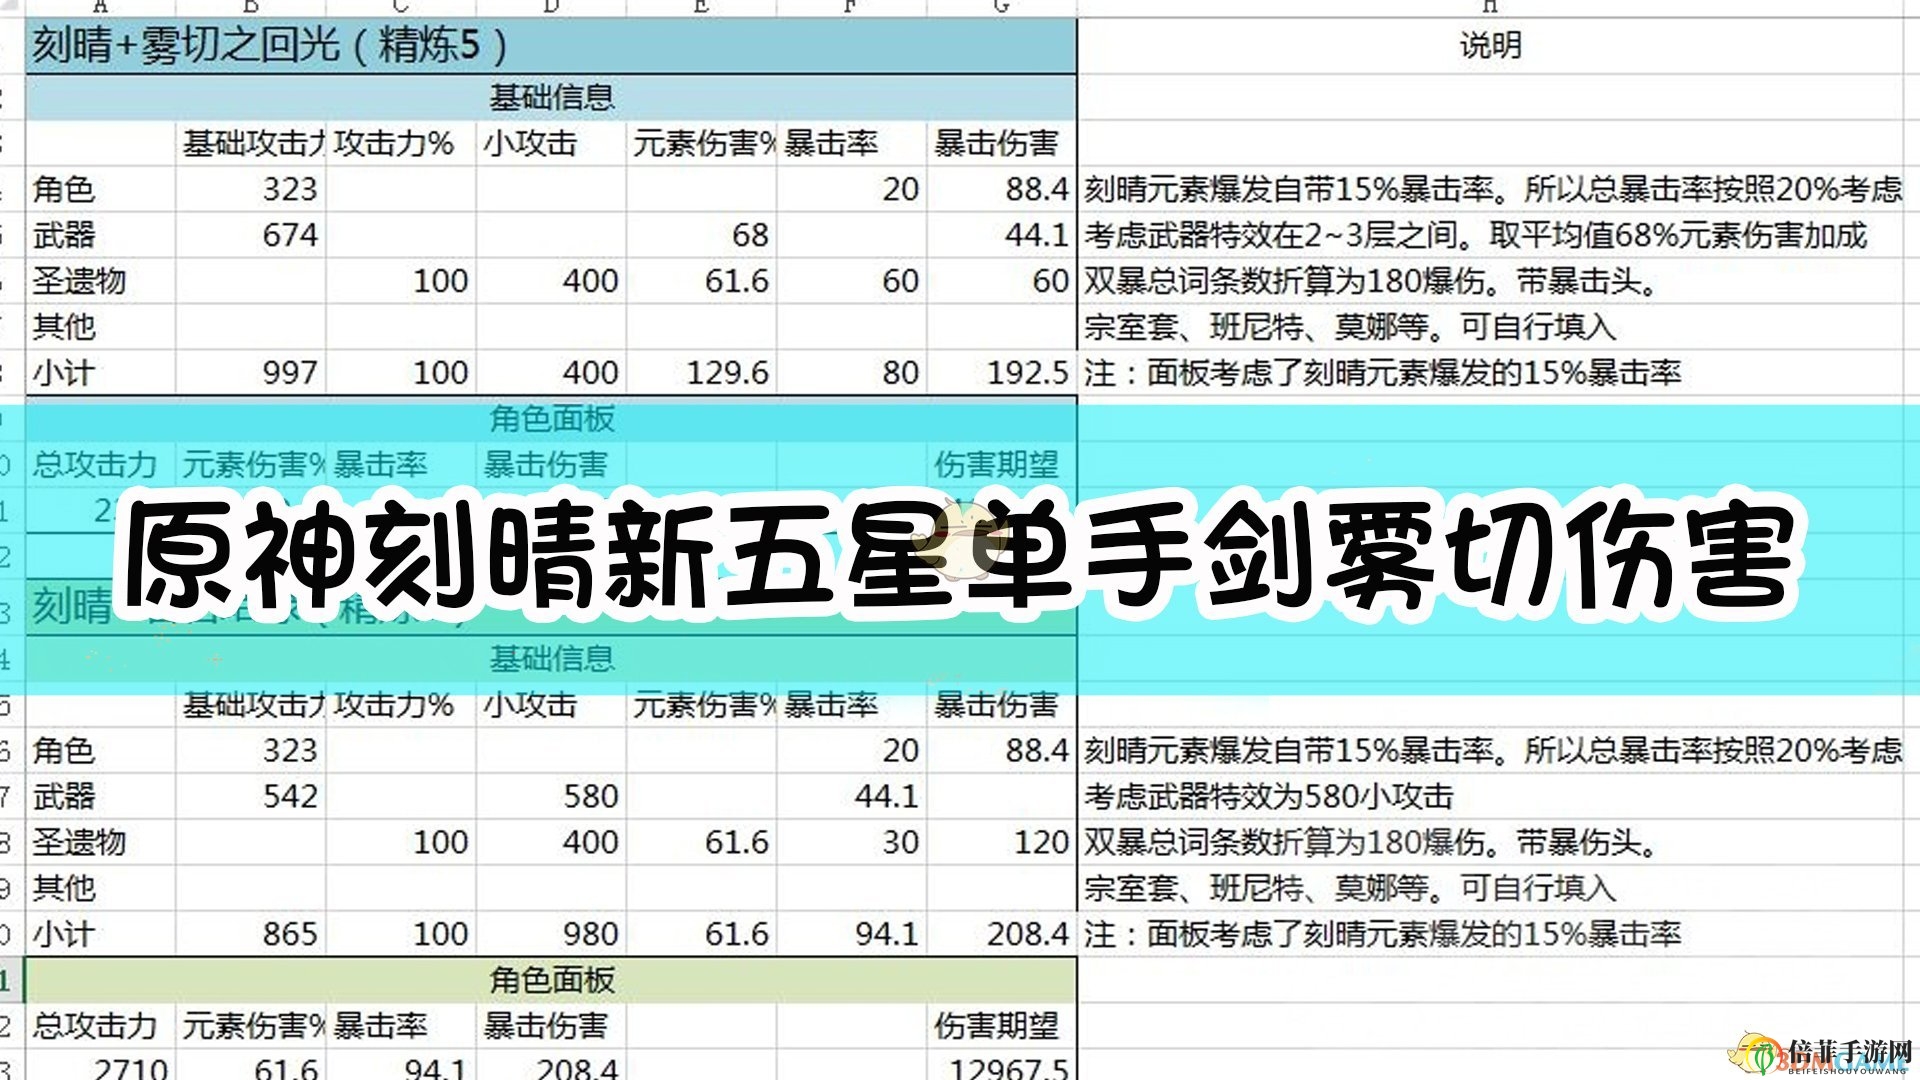The image size is (1920, 1080).
Task: Click the subtotal value 865
Action: [251, 935]
